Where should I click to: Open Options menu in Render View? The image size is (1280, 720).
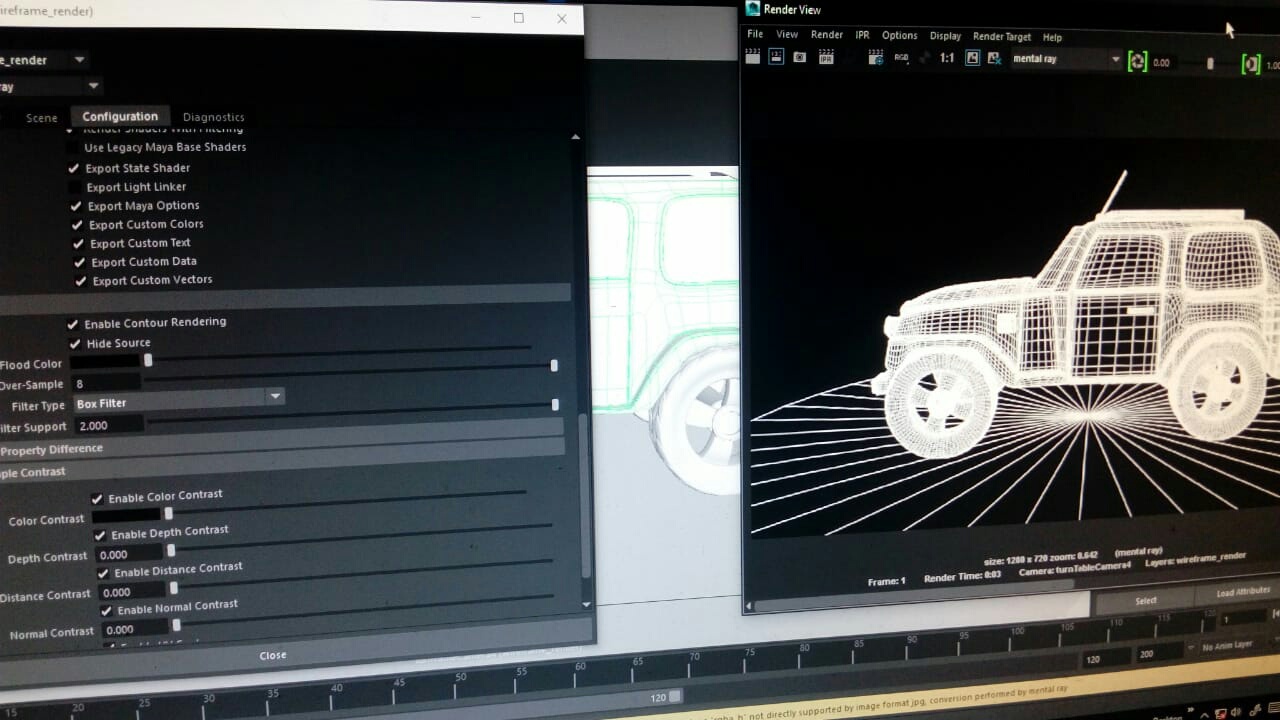click(899, 35)
